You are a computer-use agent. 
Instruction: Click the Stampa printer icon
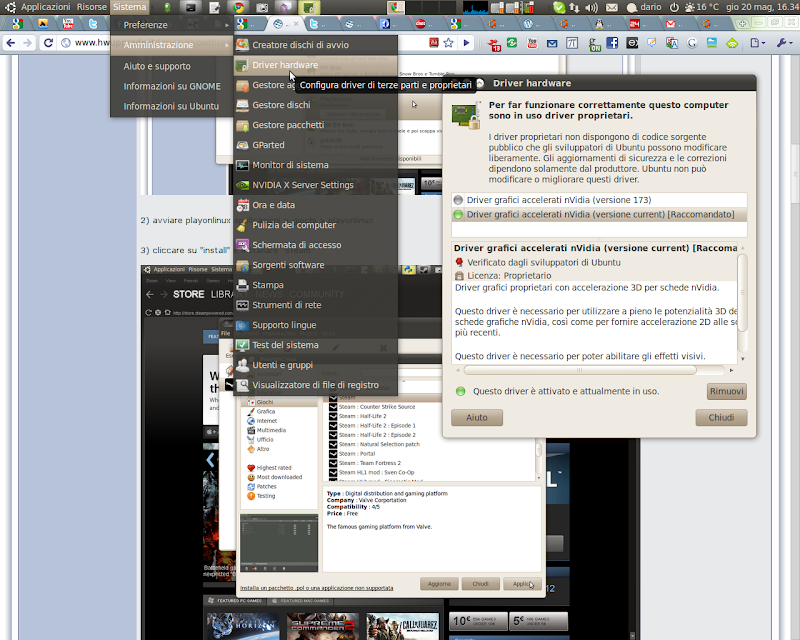[x=243, y=285]
